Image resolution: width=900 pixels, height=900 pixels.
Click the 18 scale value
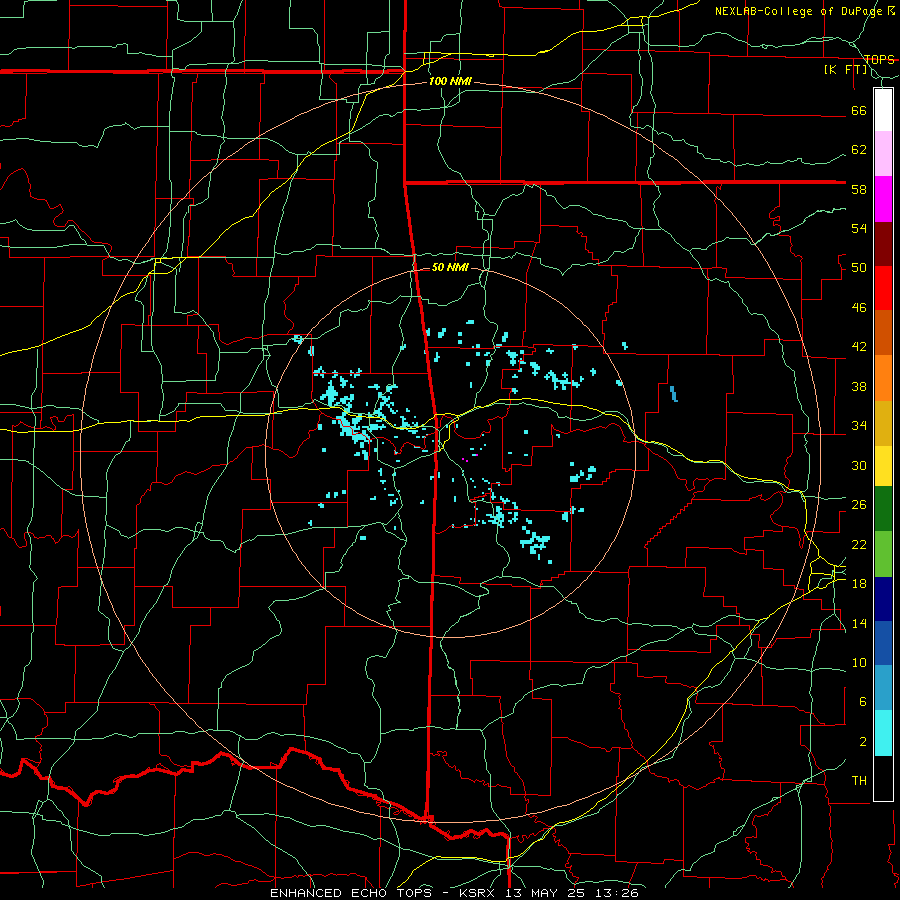point(859,584)
